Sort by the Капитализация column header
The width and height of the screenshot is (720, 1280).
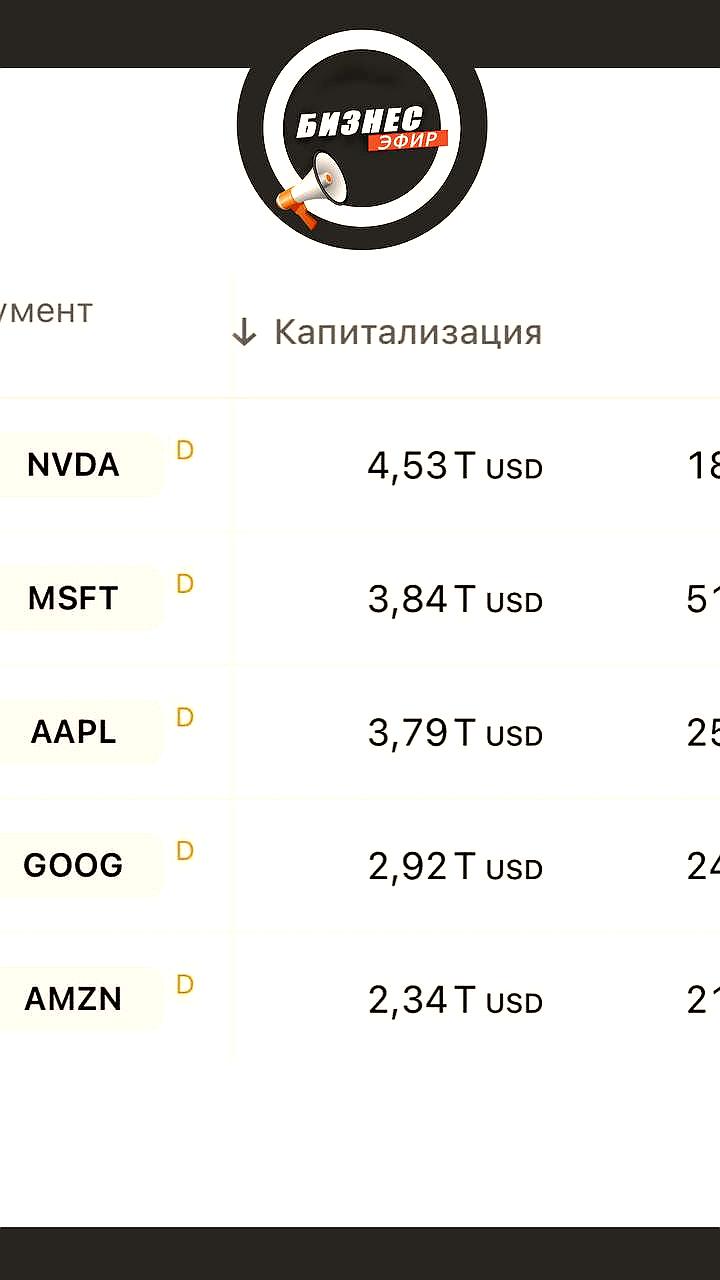[407, 332]
